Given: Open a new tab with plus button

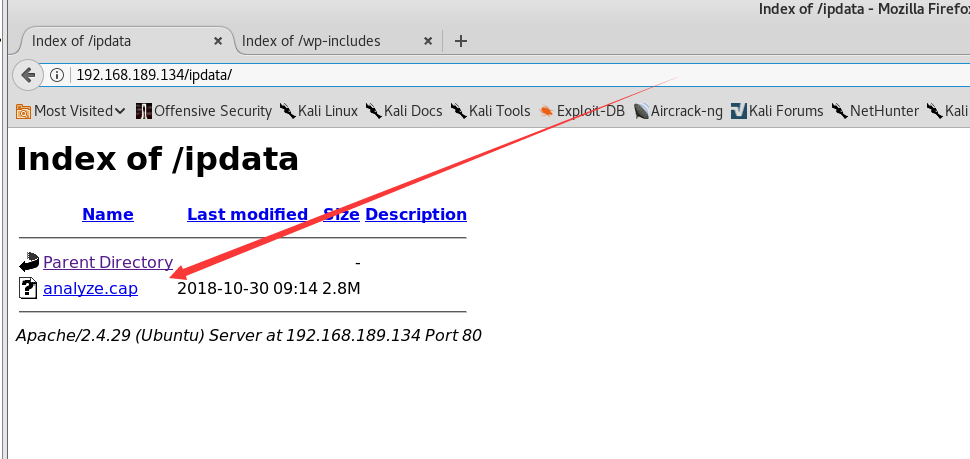Looking at the screenshot, I should (460, 41).
